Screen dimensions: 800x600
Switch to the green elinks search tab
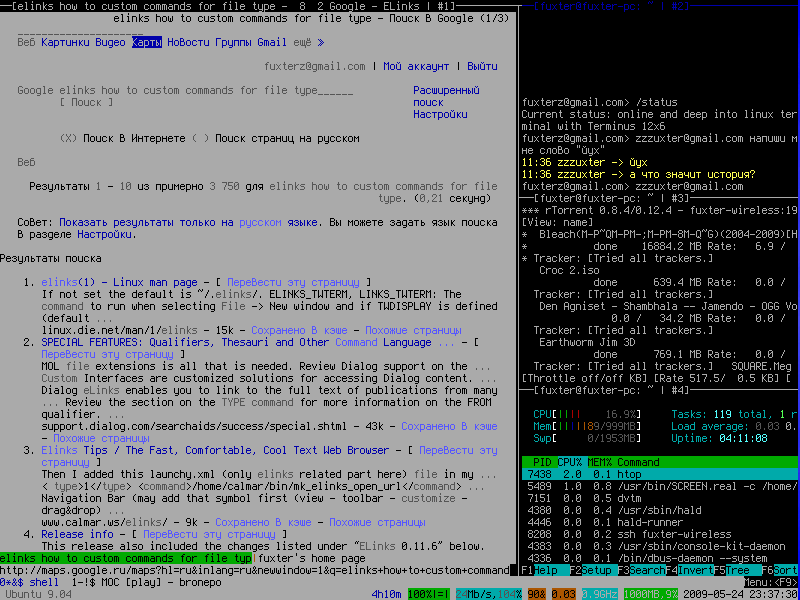126,558
